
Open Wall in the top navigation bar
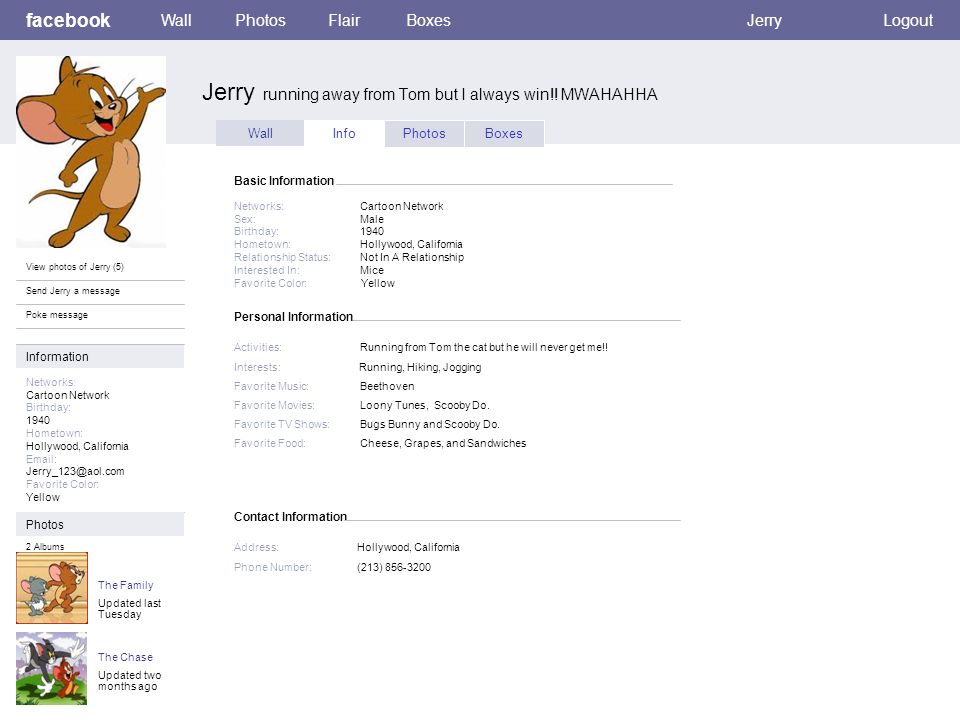tap(176, 20)
